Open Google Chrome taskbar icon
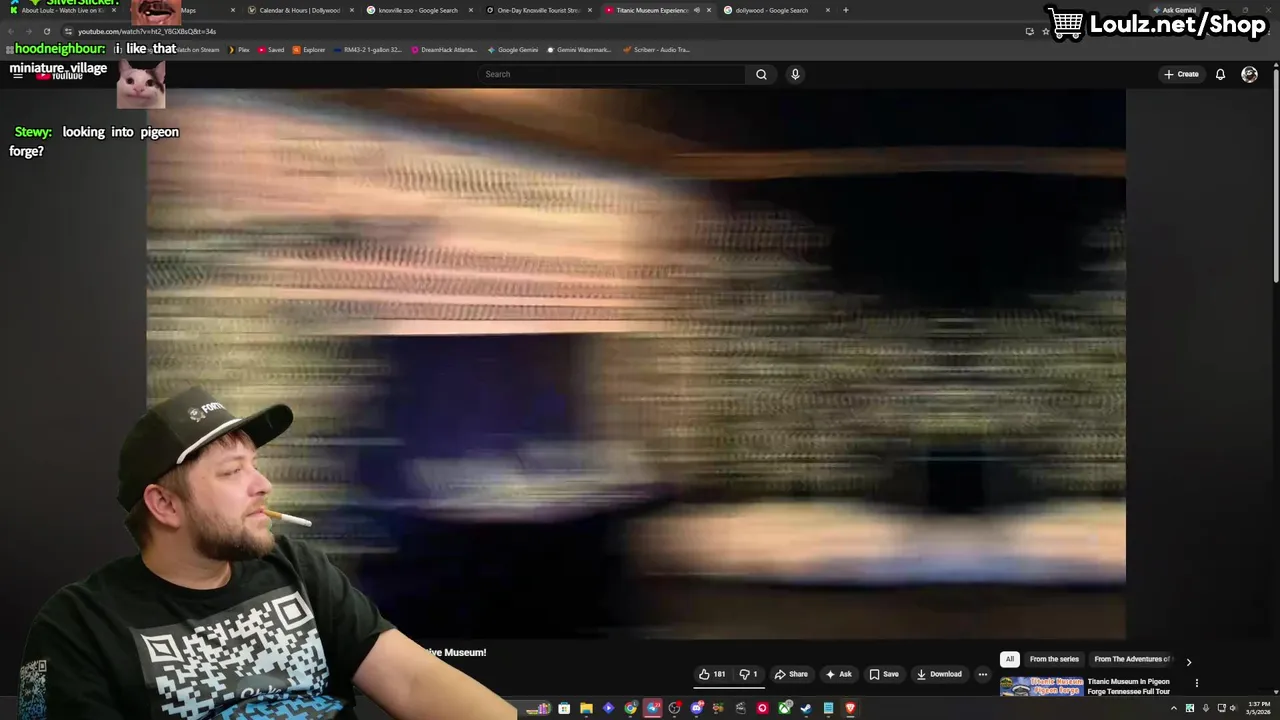This screenshot has height=720, width=1280. 631,708
